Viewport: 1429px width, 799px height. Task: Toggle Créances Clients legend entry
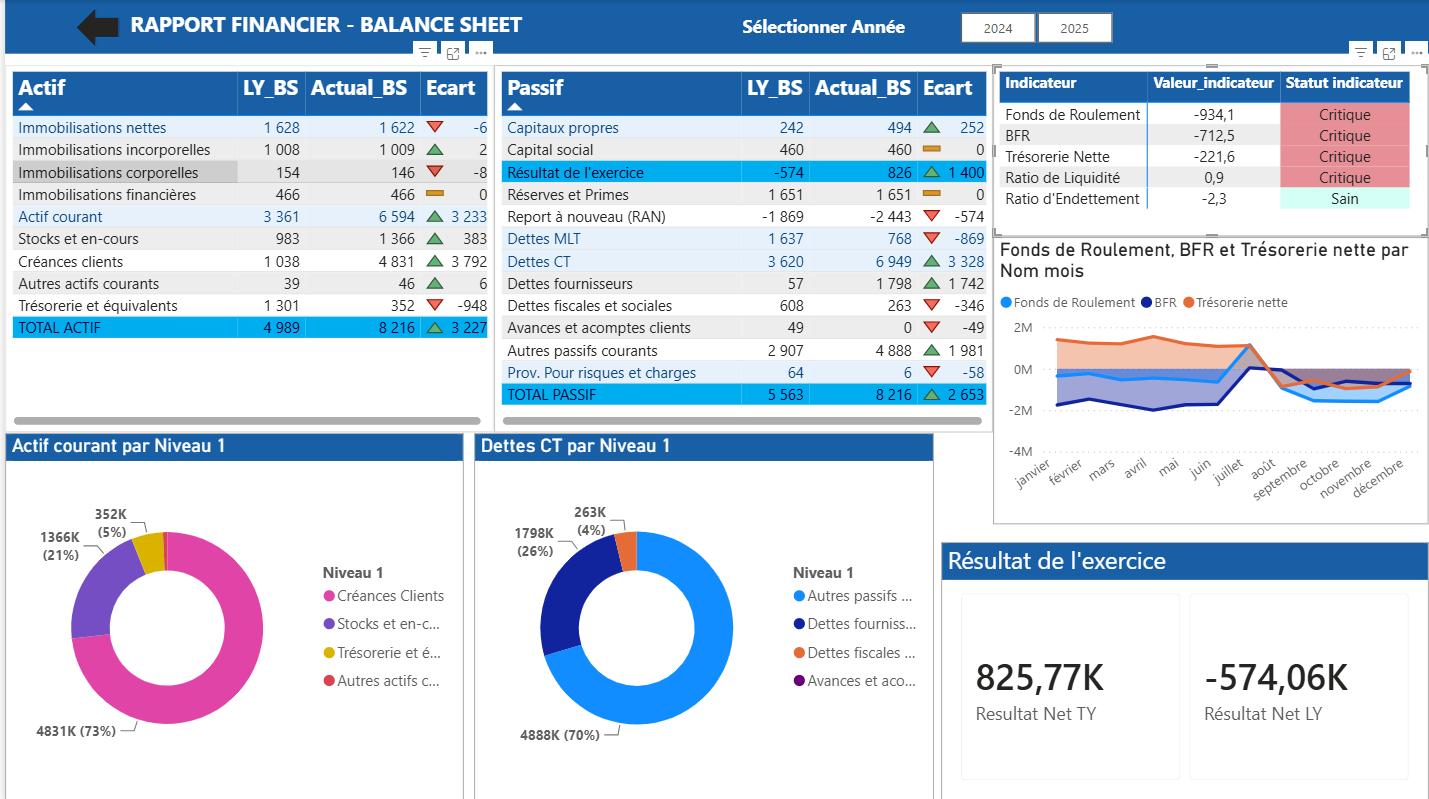(383, 596)
